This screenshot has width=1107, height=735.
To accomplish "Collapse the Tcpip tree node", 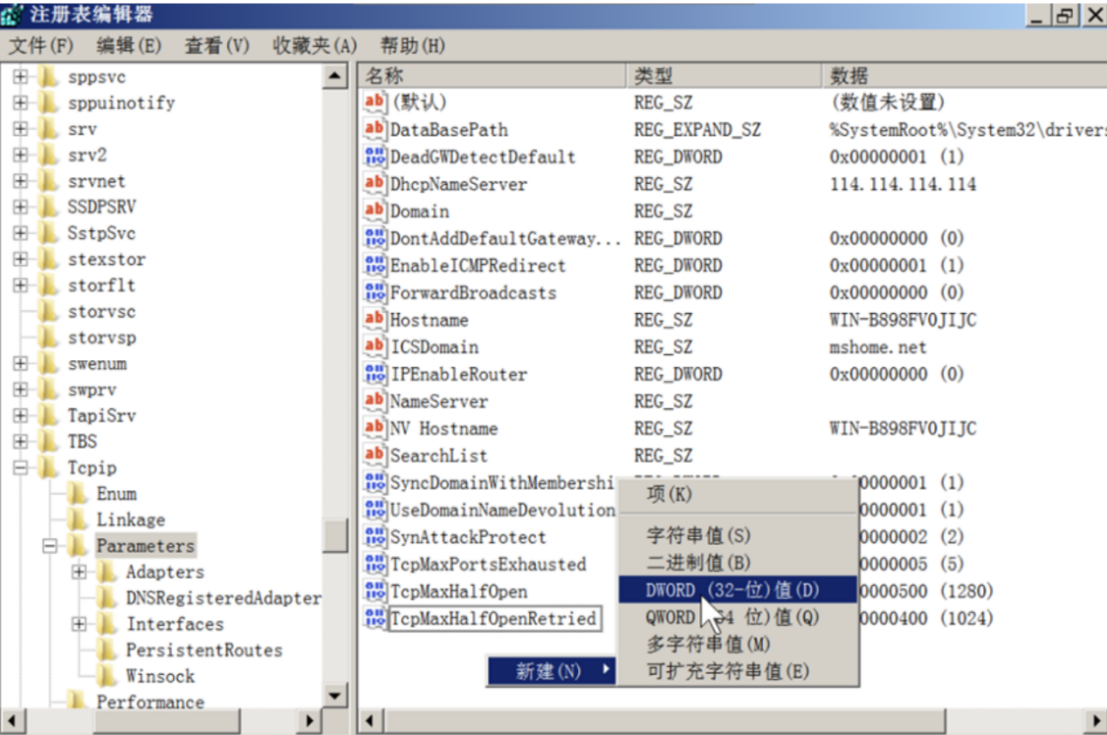I will pos(20,467).
